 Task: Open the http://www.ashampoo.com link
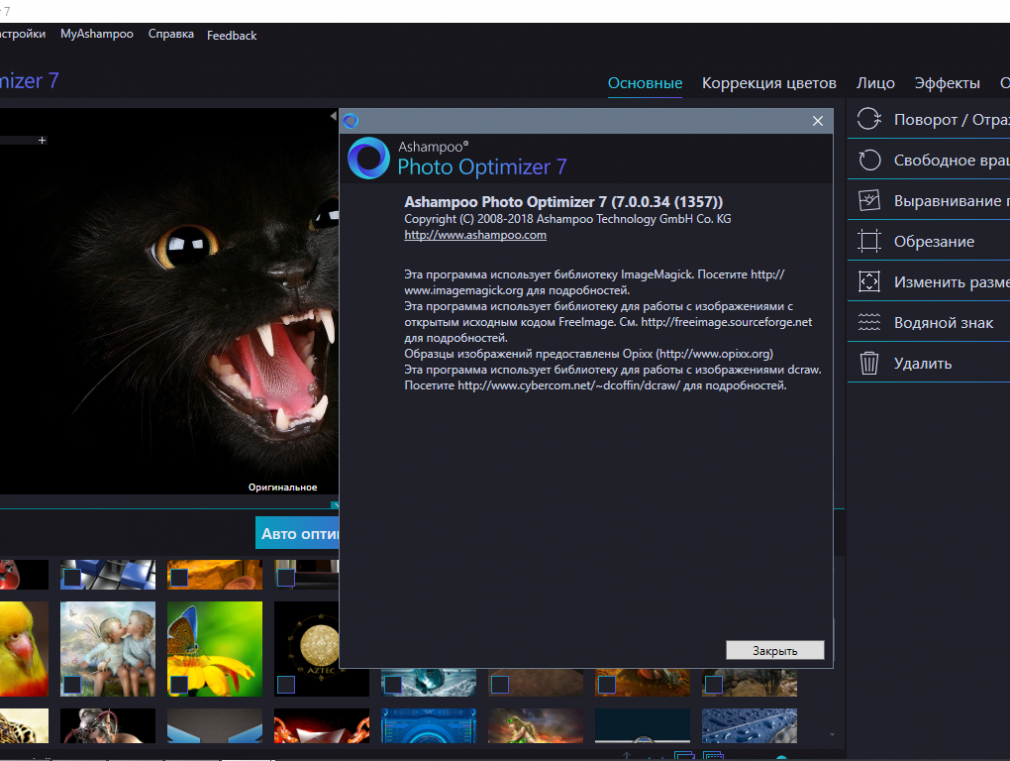tap(475, 235)
